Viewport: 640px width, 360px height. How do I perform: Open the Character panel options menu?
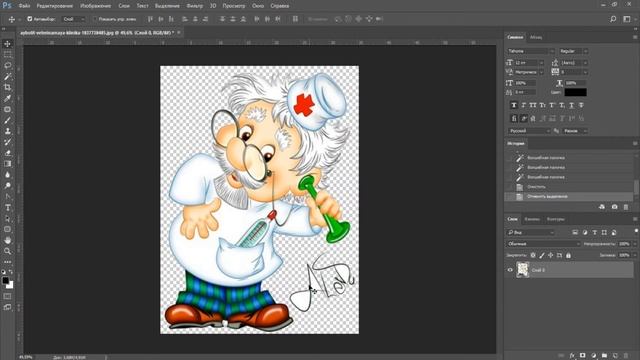pos(635,37)
